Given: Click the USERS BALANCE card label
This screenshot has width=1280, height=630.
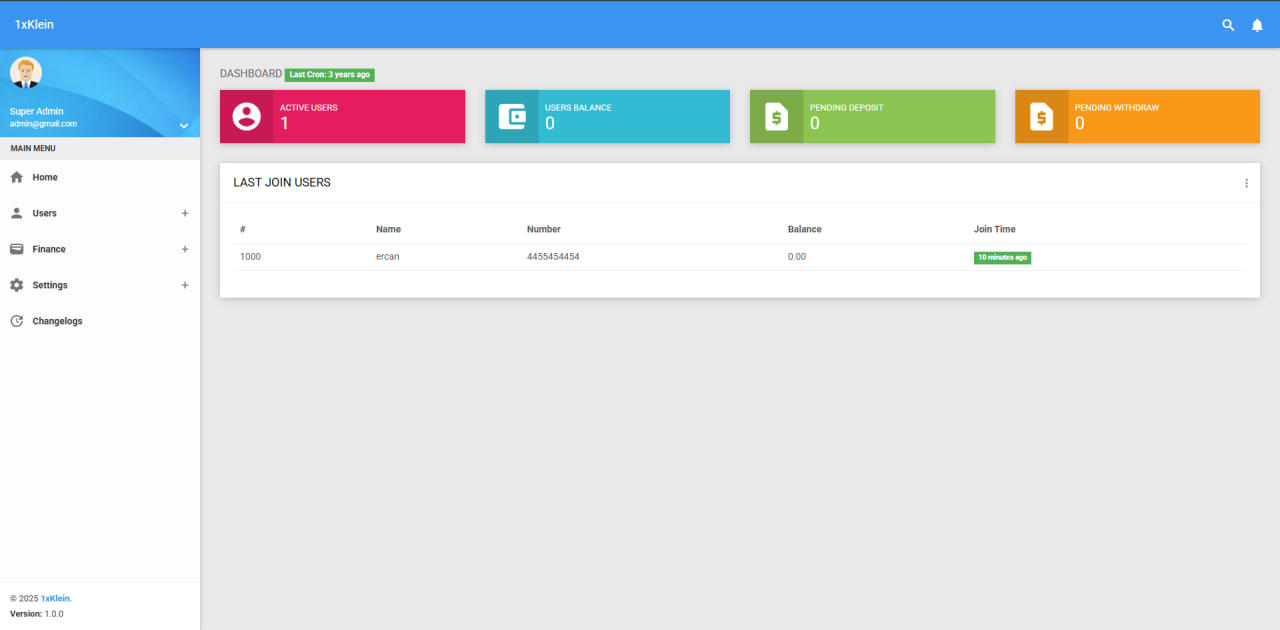Looking at the screenshot, I should [x=578, y=107].
